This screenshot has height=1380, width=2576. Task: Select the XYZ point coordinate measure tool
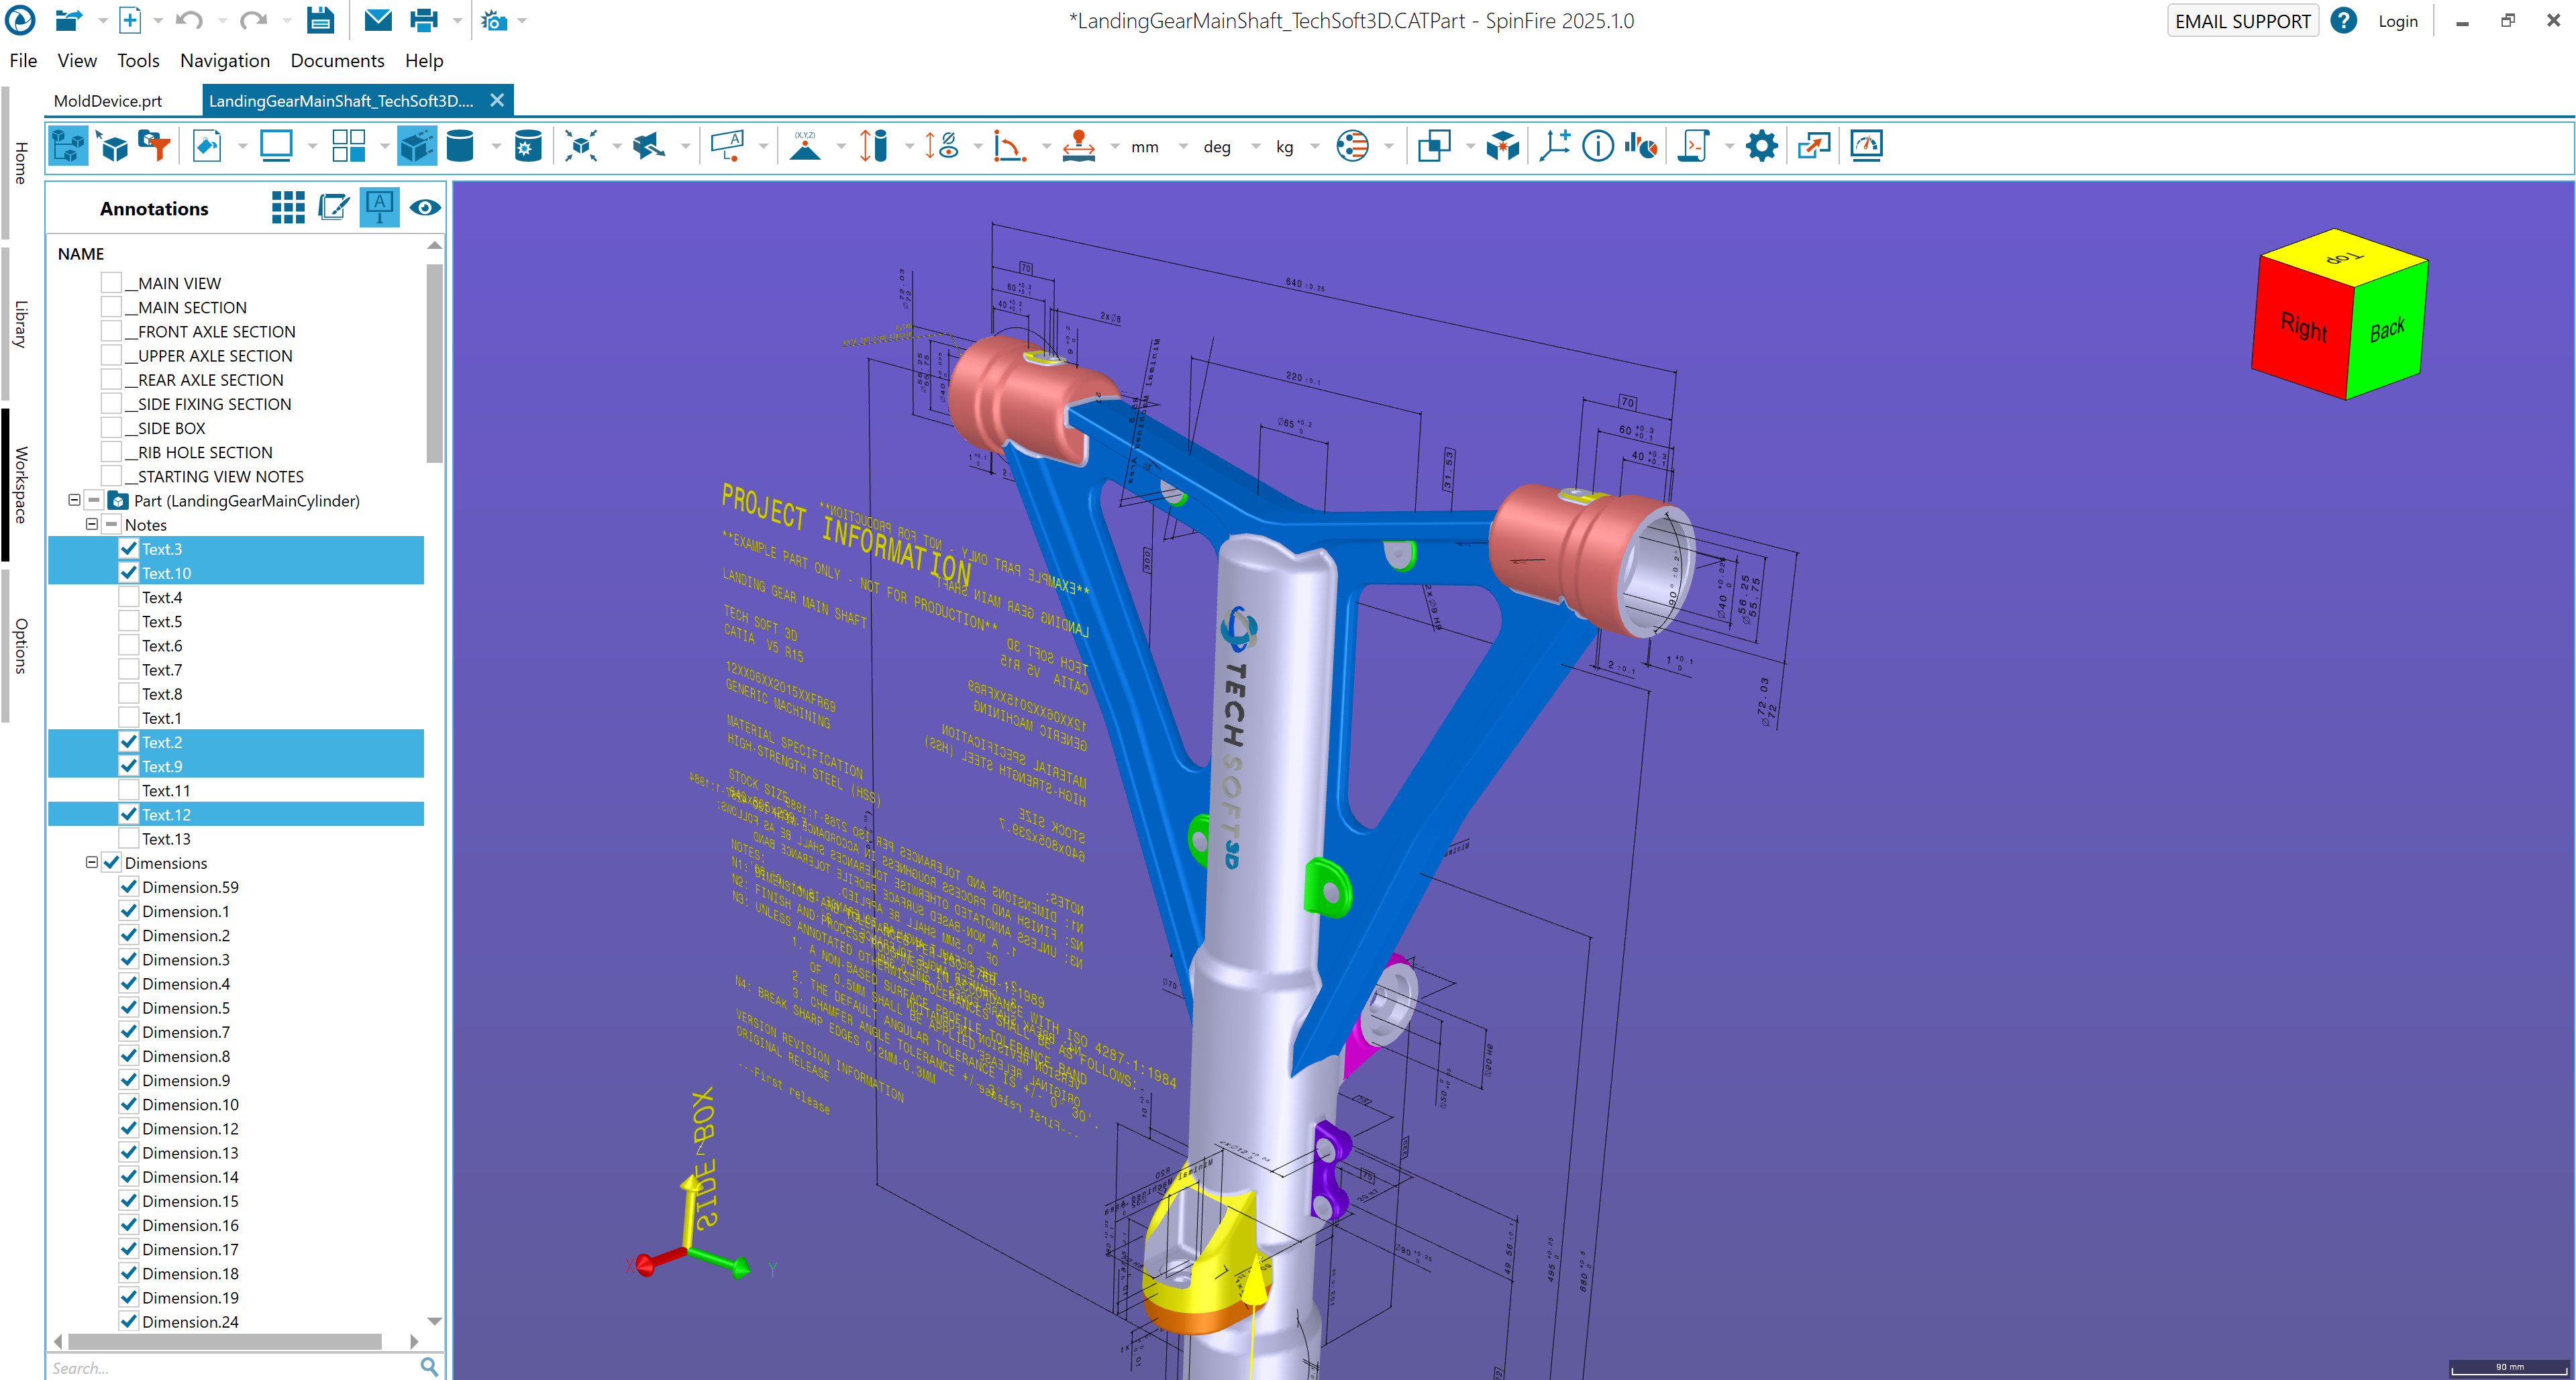click(x=805, y=146)
